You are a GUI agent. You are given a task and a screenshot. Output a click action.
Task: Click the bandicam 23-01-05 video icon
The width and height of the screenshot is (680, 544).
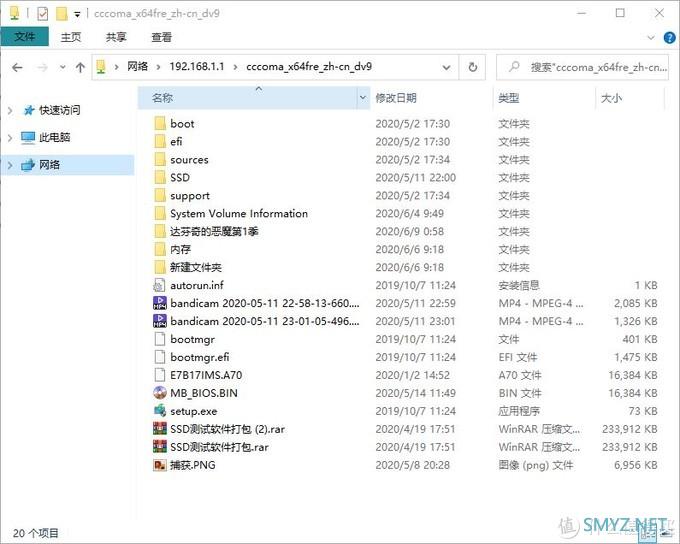[160, 321]
